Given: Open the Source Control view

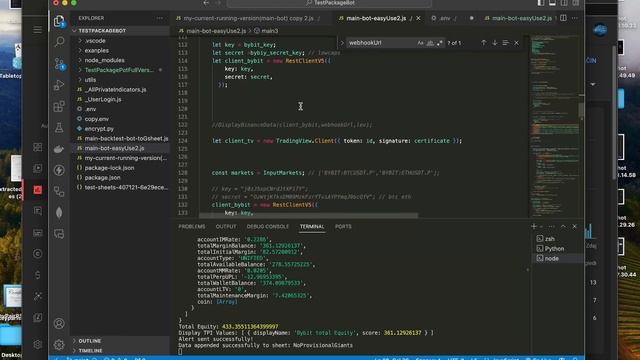Looking at the screenshot, I should coord(59,64).
